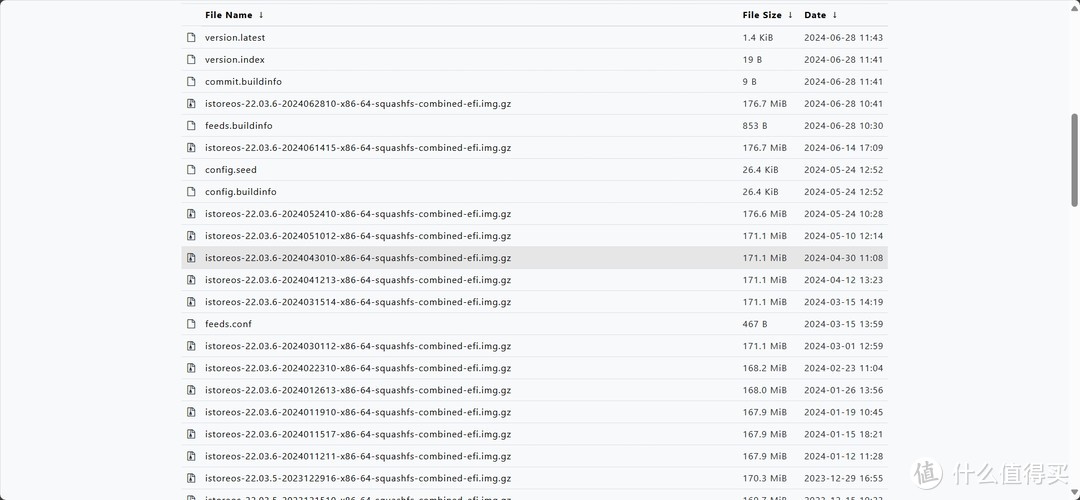This screenshot has width=1080, height=500.
Task: Select the 1.4 KiB size of version.latest
Action: pyautogui.click(x=758, y=38)
